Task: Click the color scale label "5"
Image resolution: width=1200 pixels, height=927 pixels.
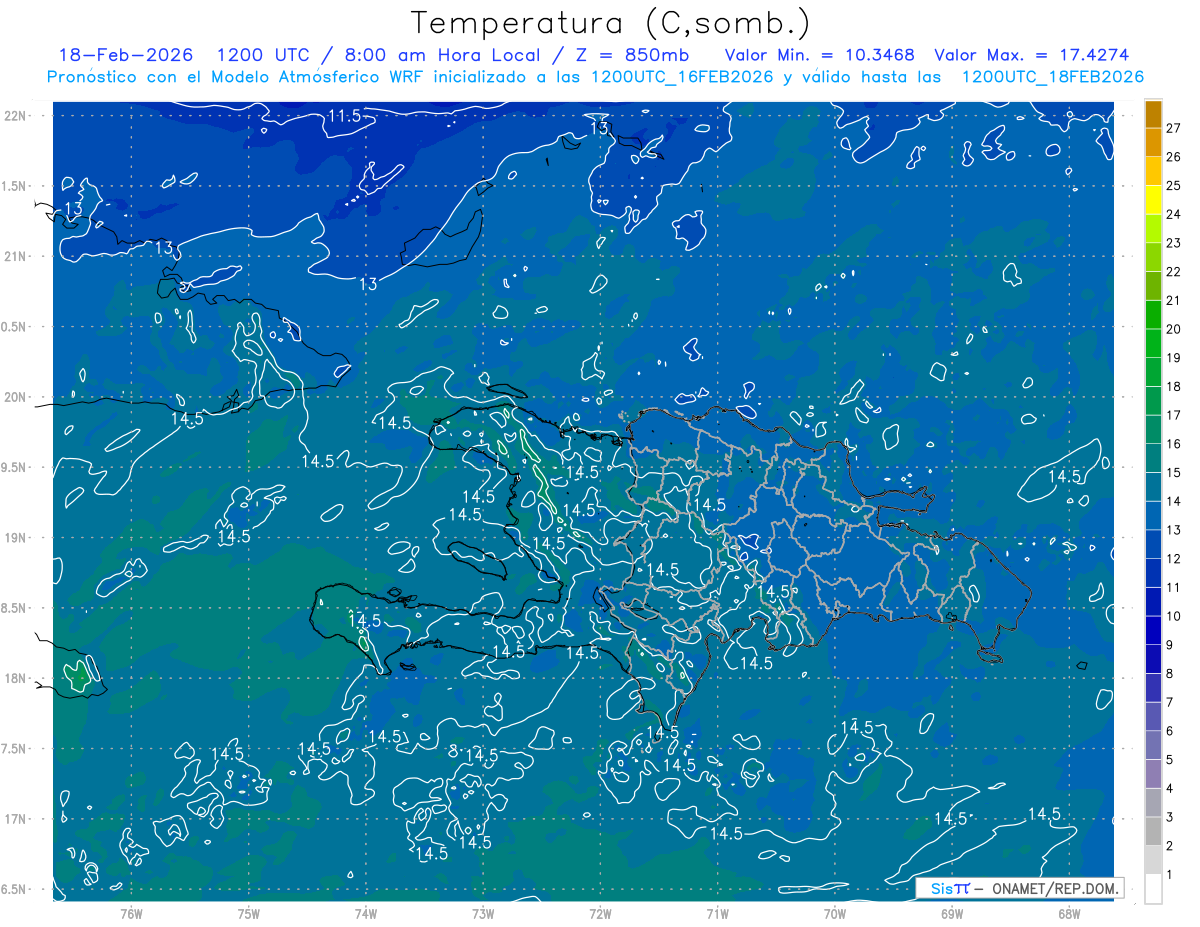Action: 1170,760
